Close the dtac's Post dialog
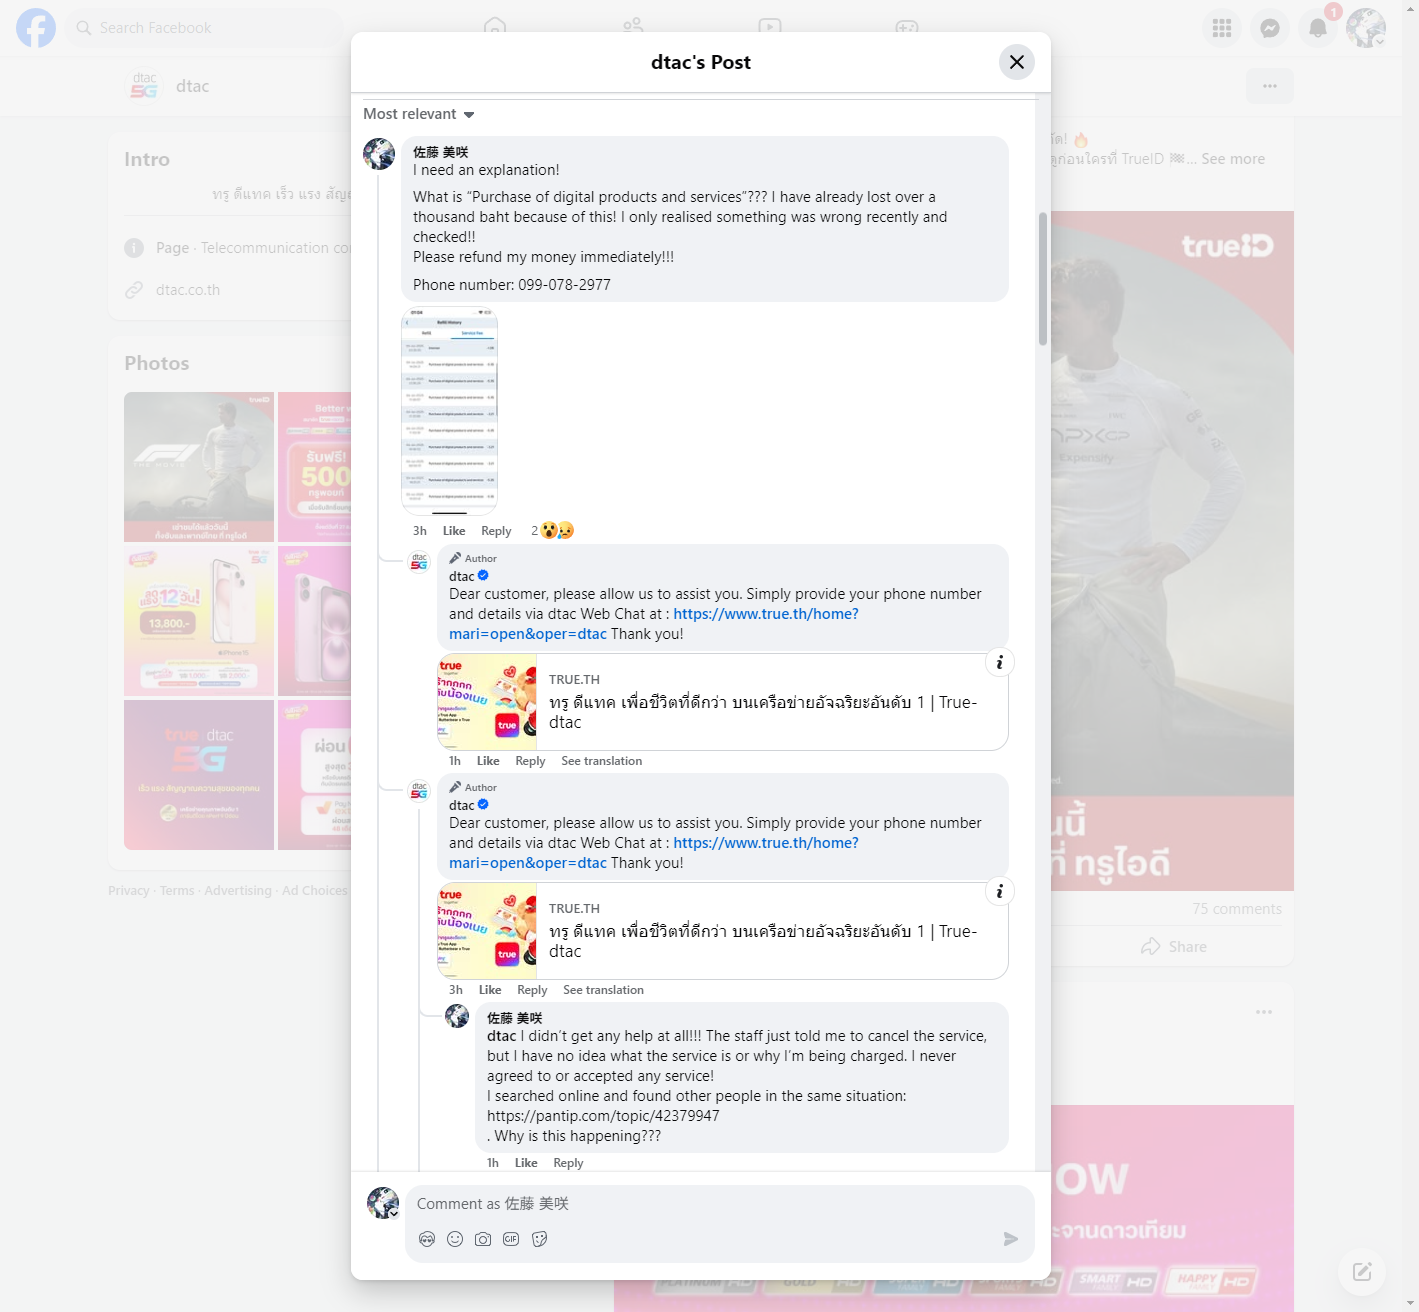The image size is (1419, 1312). 1016,62
